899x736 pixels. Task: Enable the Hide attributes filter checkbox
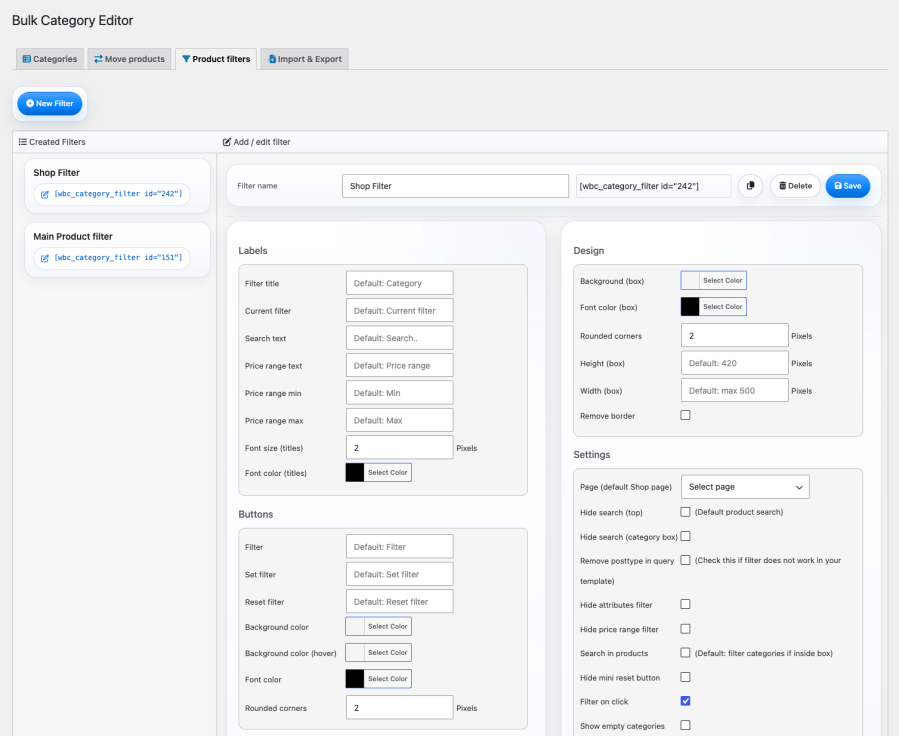685,604
